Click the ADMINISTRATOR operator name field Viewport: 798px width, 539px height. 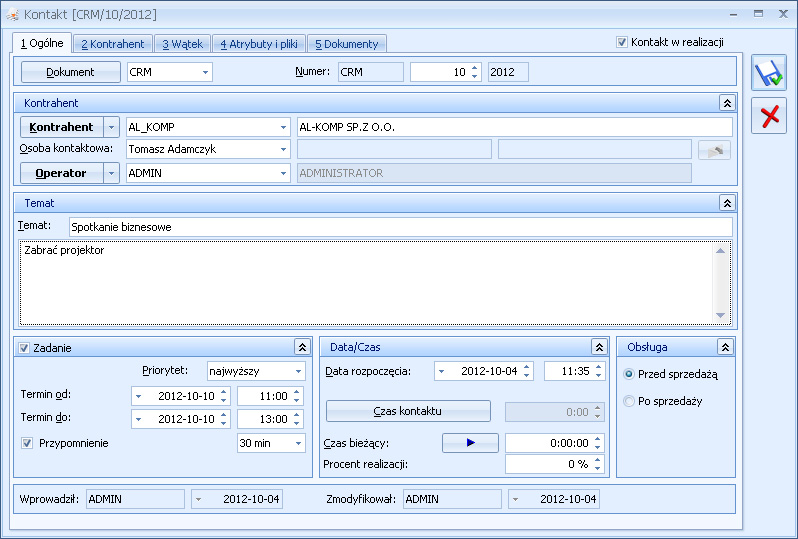point(494,173)
